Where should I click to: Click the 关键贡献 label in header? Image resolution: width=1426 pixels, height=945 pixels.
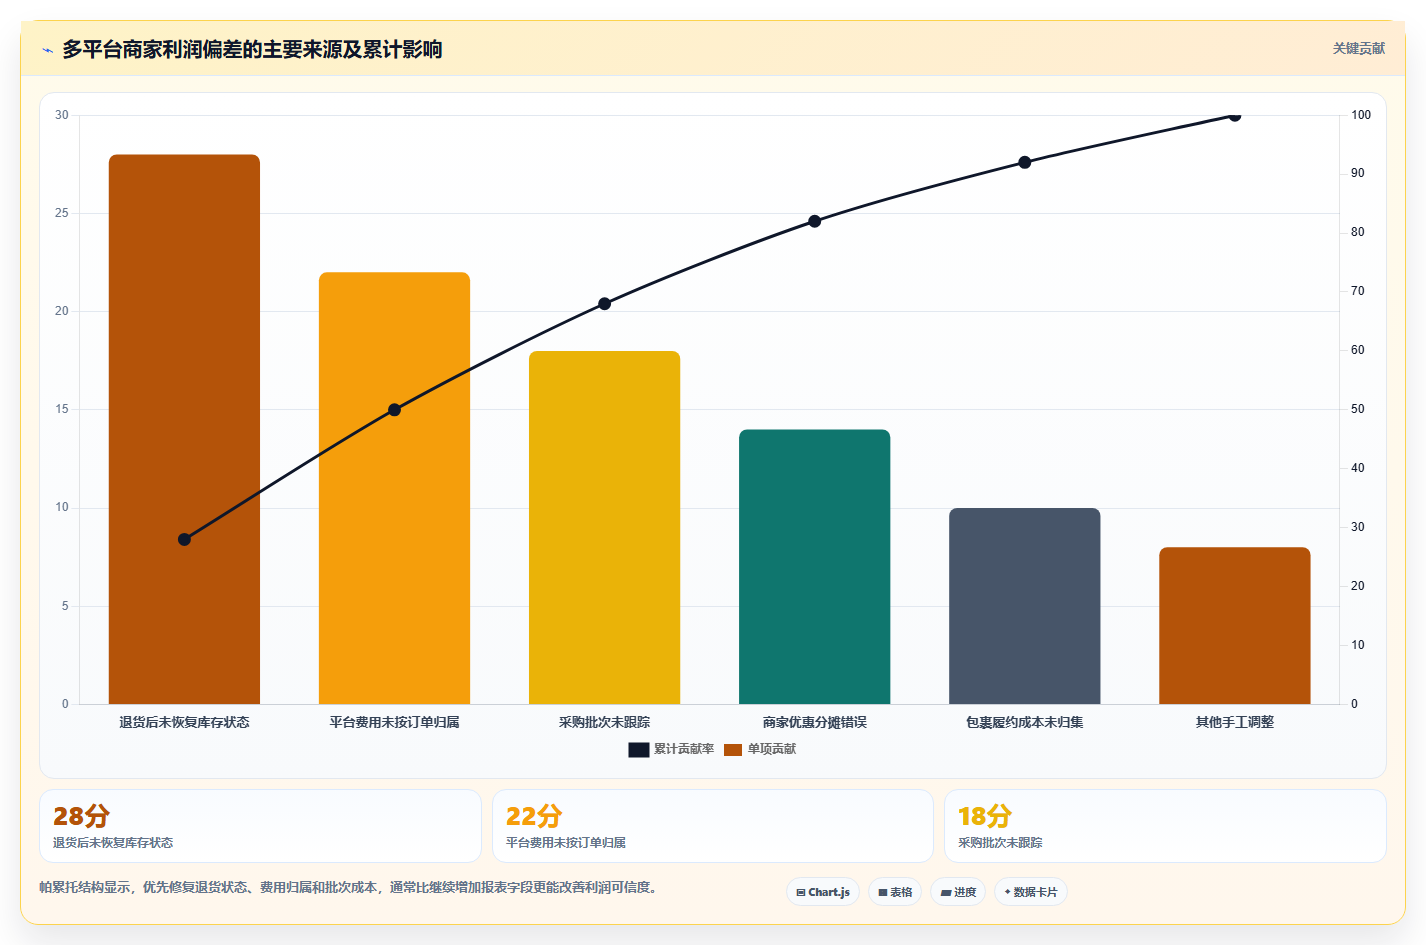tap(1359, 48)
